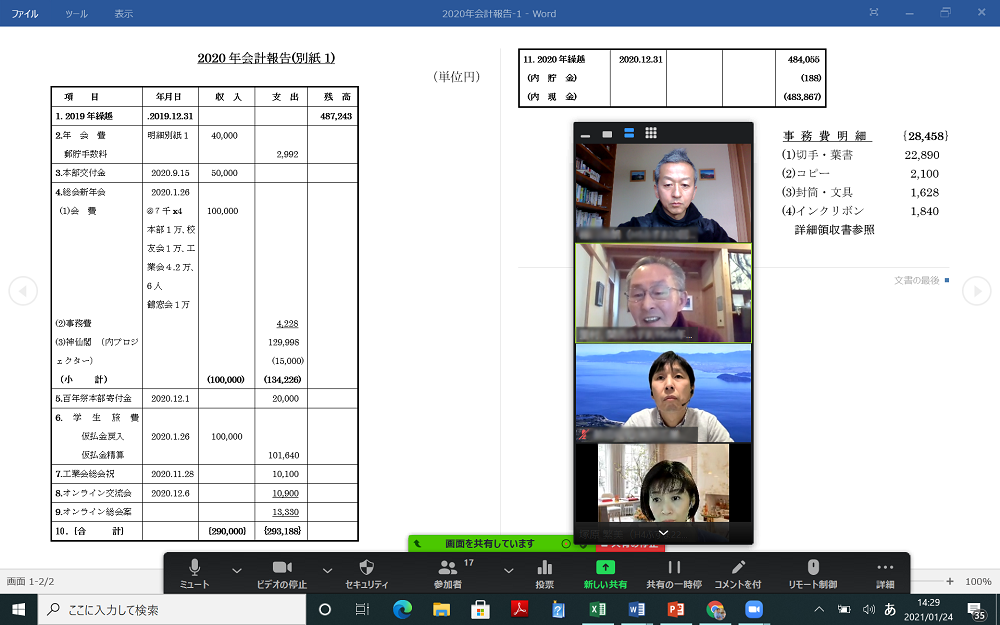This screenshot has height=625, width=1000.
Task: Click 484,055 balance in right table
Action: pos(803,59)
